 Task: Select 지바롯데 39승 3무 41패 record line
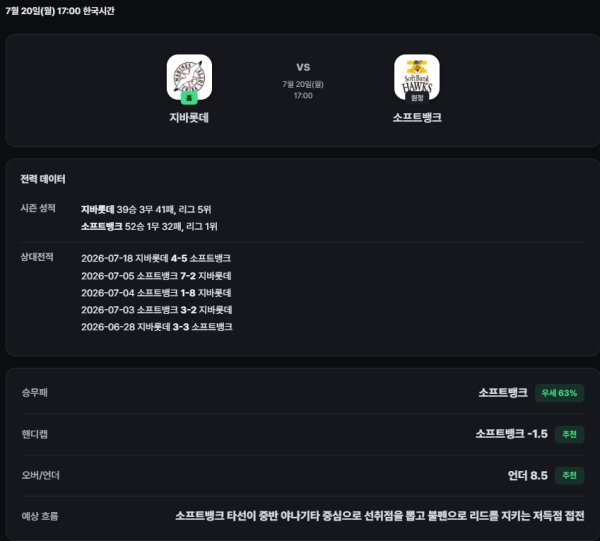tap(146, 209)
